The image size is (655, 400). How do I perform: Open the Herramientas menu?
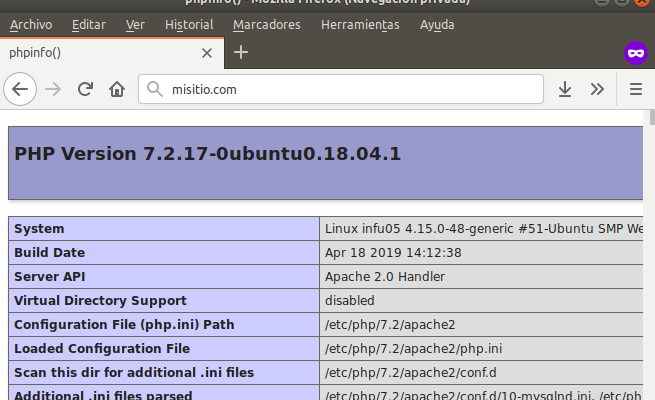[x=360, y=25]
